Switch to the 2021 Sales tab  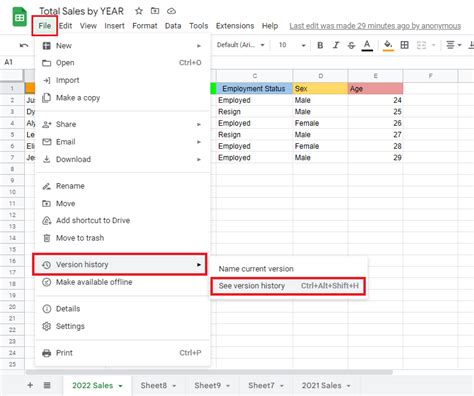coord(322,386)
